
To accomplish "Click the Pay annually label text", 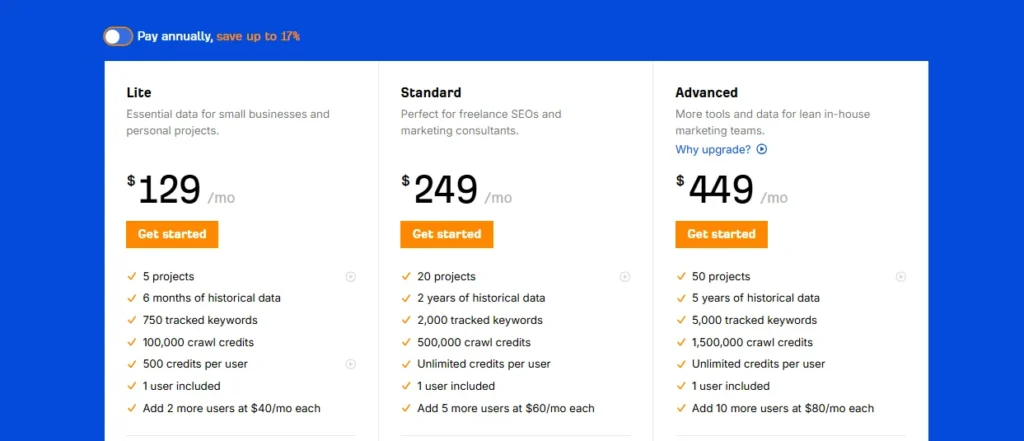I will tap(175, 37).
